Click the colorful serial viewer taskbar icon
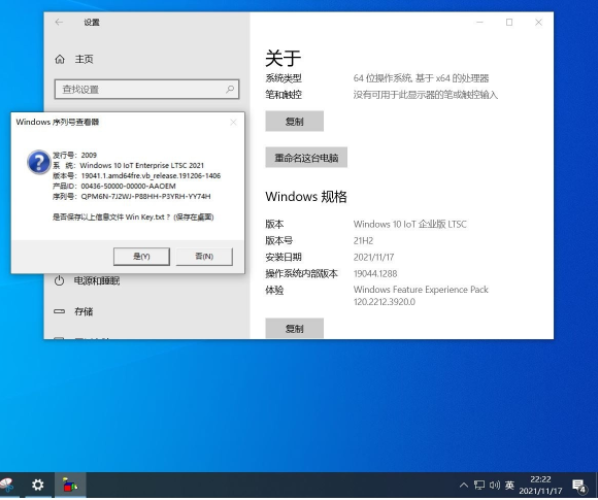 tap(70, 485)
